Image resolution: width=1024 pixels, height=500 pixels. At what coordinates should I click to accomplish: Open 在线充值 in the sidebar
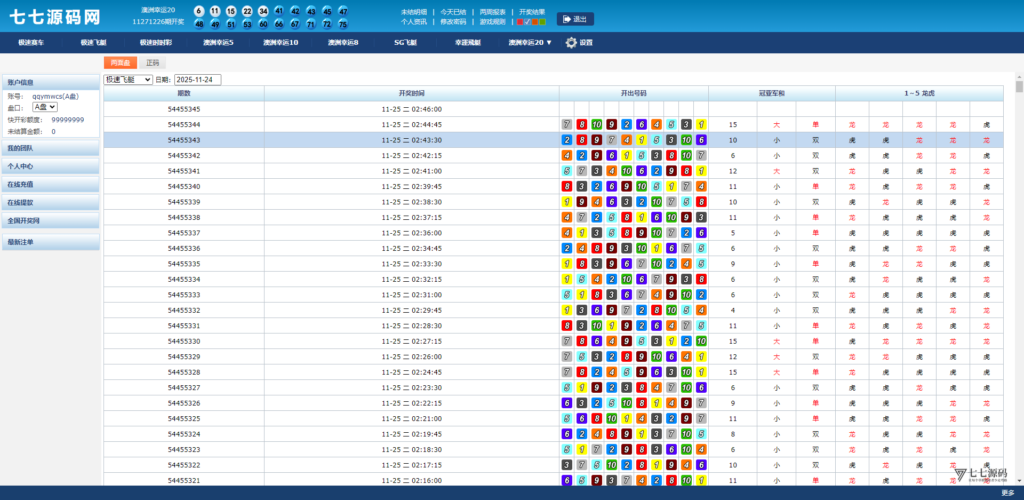50,185
